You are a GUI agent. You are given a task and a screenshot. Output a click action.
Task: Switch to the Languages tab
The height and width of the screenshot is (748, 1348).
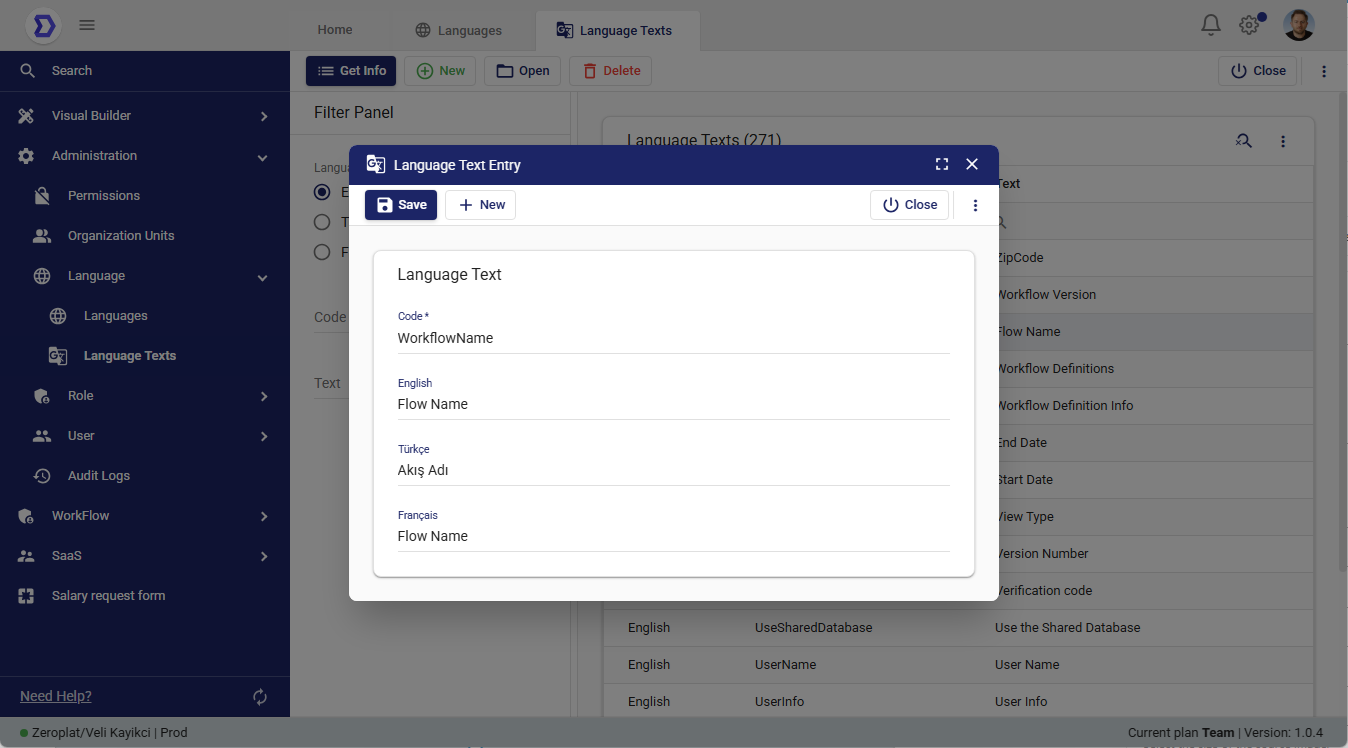(x=459, y=31)
